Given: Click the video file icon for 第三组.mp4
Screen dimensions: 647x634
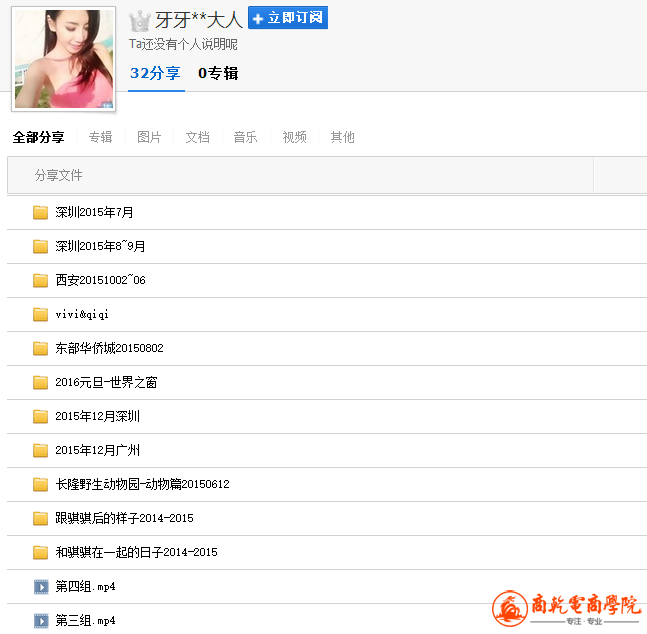Looking at the screenshot, I should [x=40, y=620].
